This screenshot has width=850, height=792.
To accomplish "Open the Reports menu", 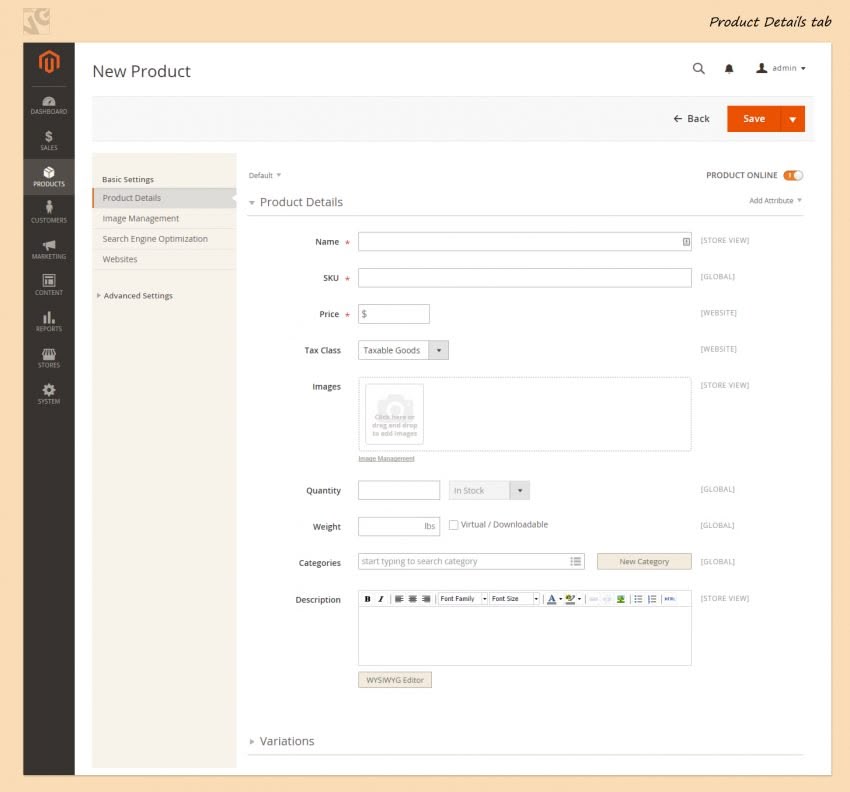I will 49,321.
